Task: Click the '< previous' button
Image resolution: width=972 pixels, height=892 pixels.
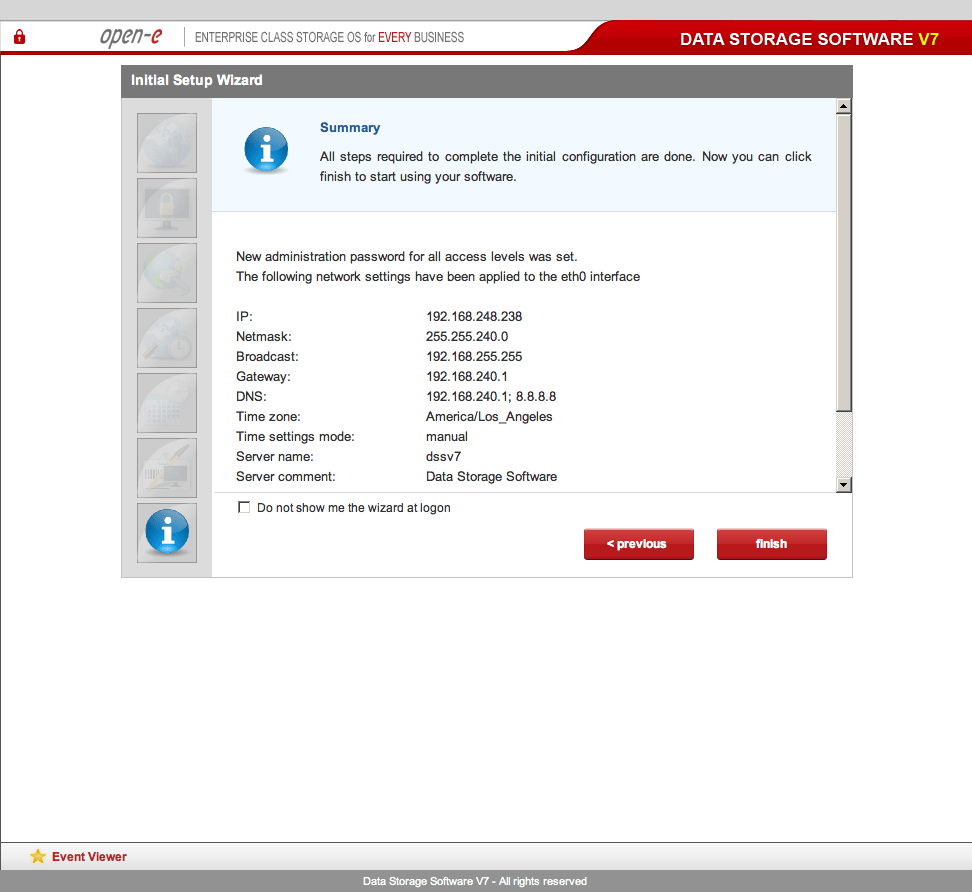Action: pos(638,544)
